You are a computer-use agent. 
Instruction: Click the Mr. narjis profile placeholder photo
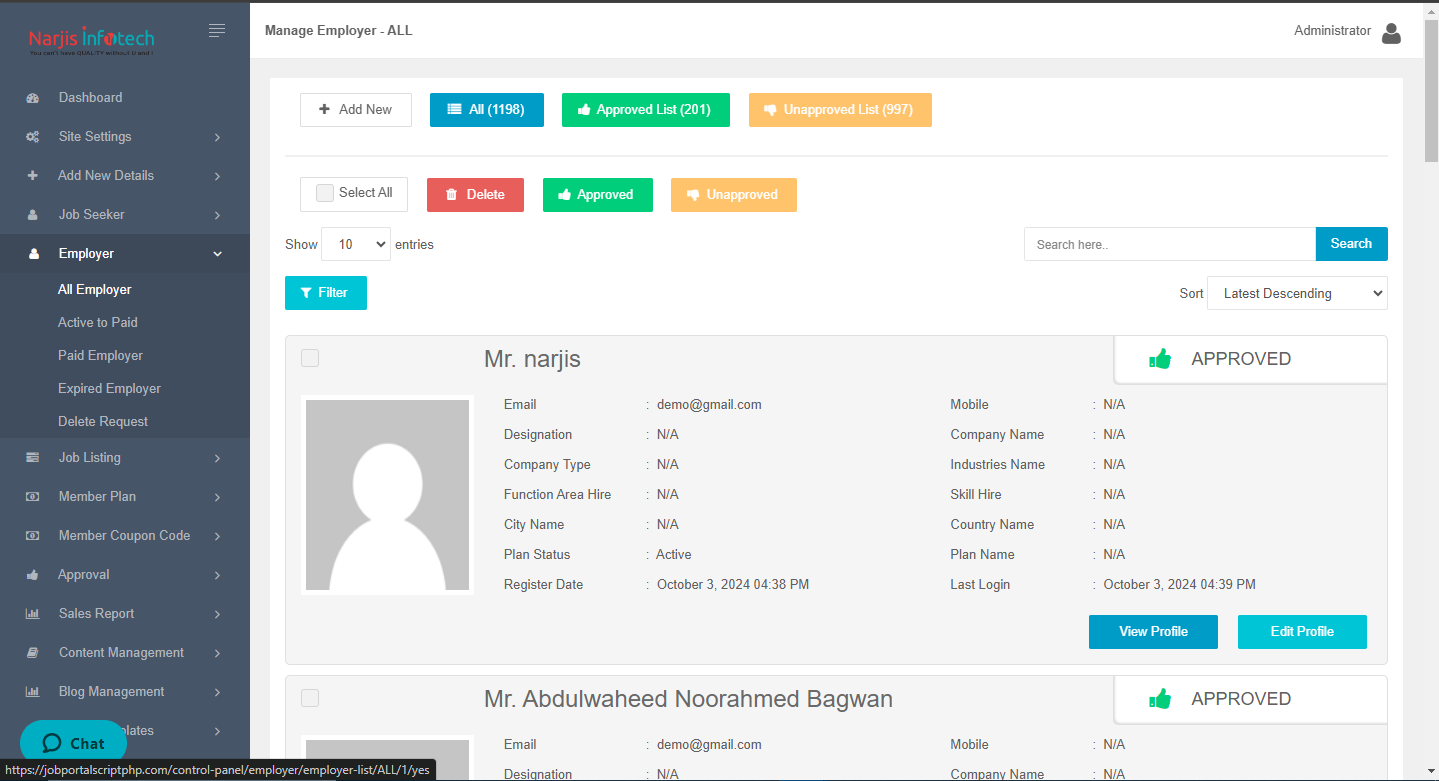pyautogui.click(x=387, y=495)
